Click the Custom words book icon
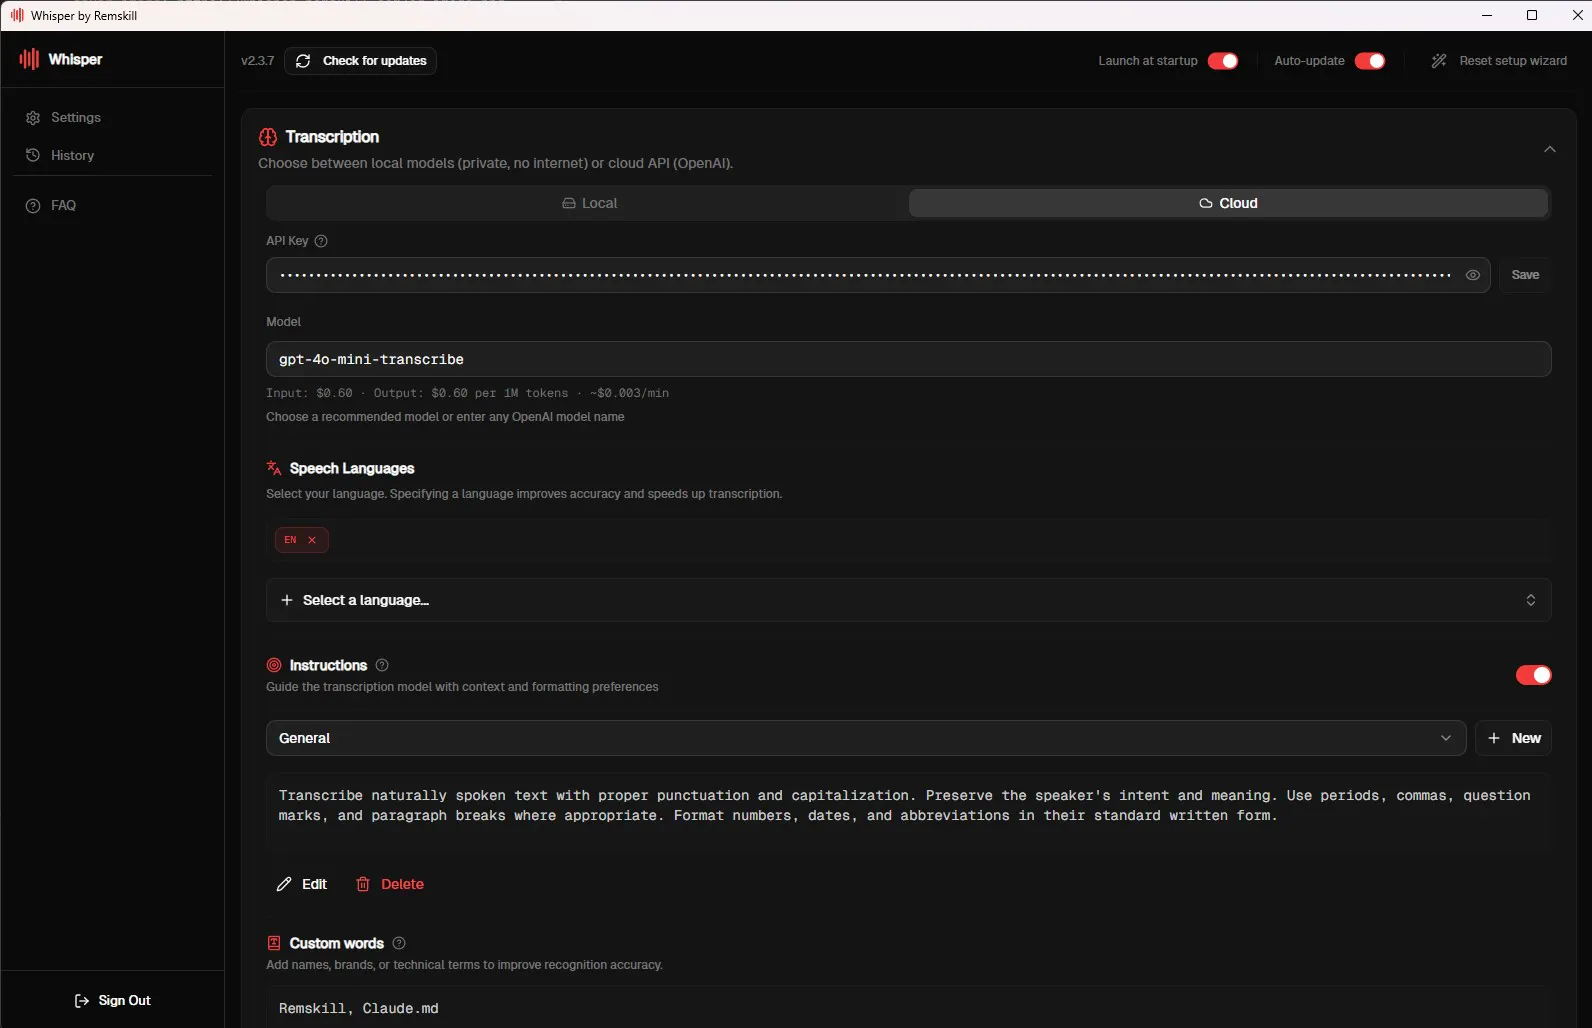Screen dimensions: 1592x1028 coord(274,943)
